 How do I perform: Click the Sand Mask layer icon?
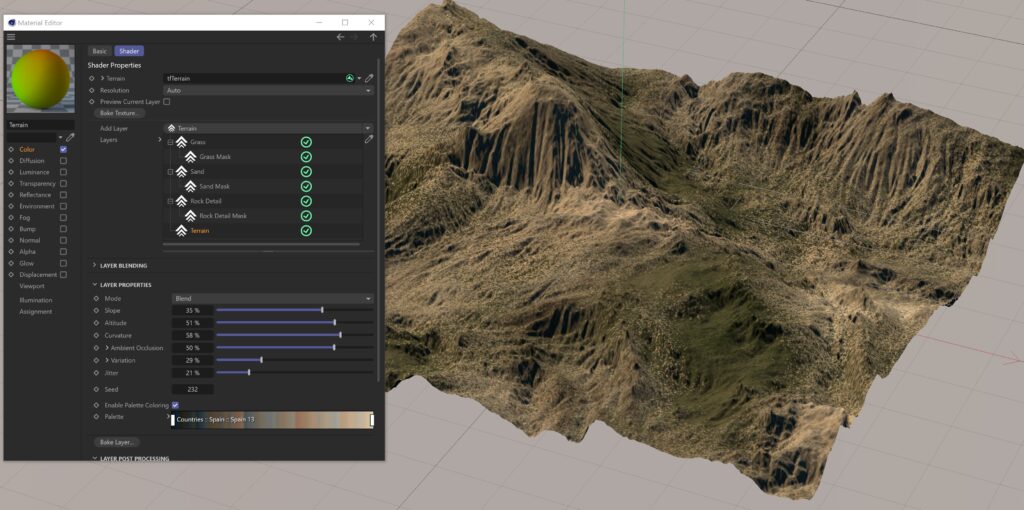(x=190, y=186)
